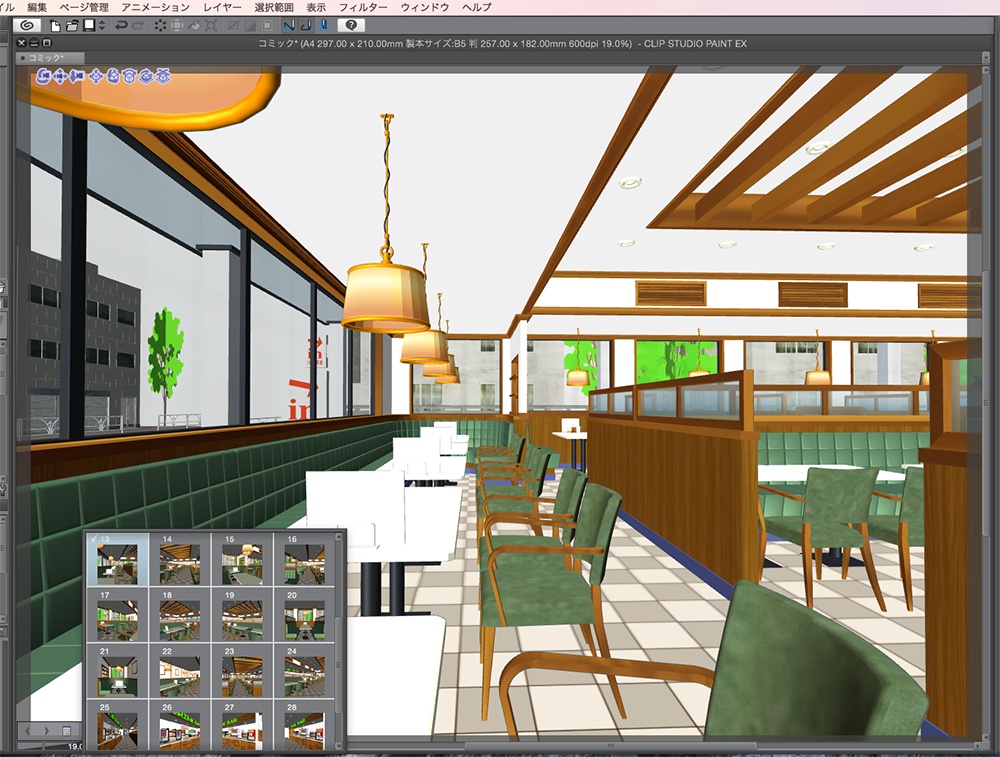Select the seventh 3D object rotation control
The image size is (1000, 757).
tap(147, 77)
